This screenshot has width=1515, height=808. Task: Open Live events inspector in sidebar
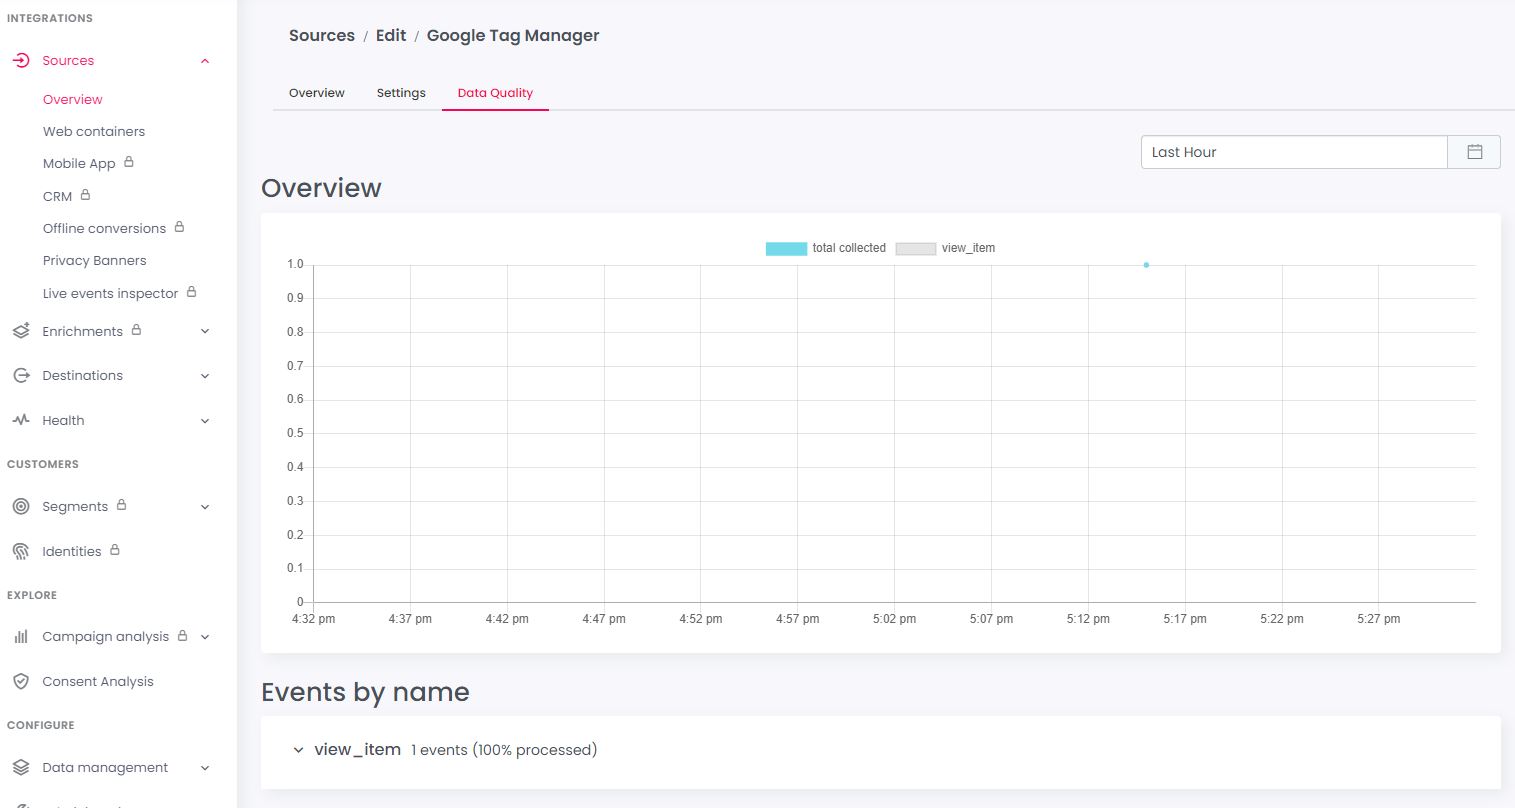point(110,293)
